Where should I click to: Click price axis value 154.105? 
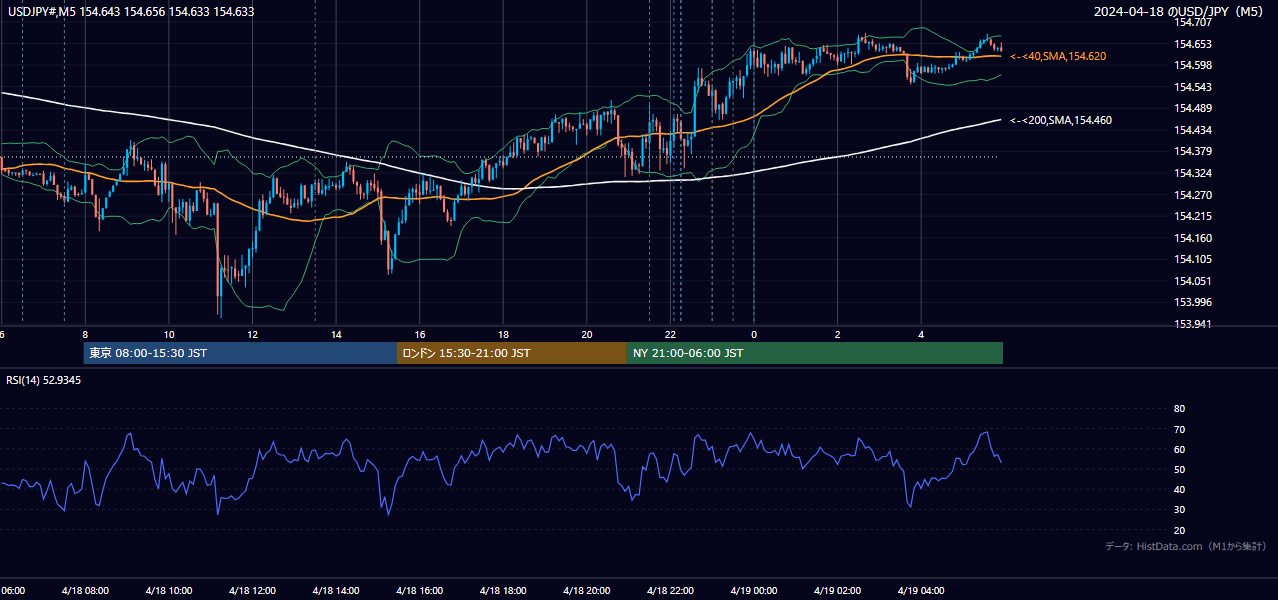pyautogui.click(x=1192, y=259)
